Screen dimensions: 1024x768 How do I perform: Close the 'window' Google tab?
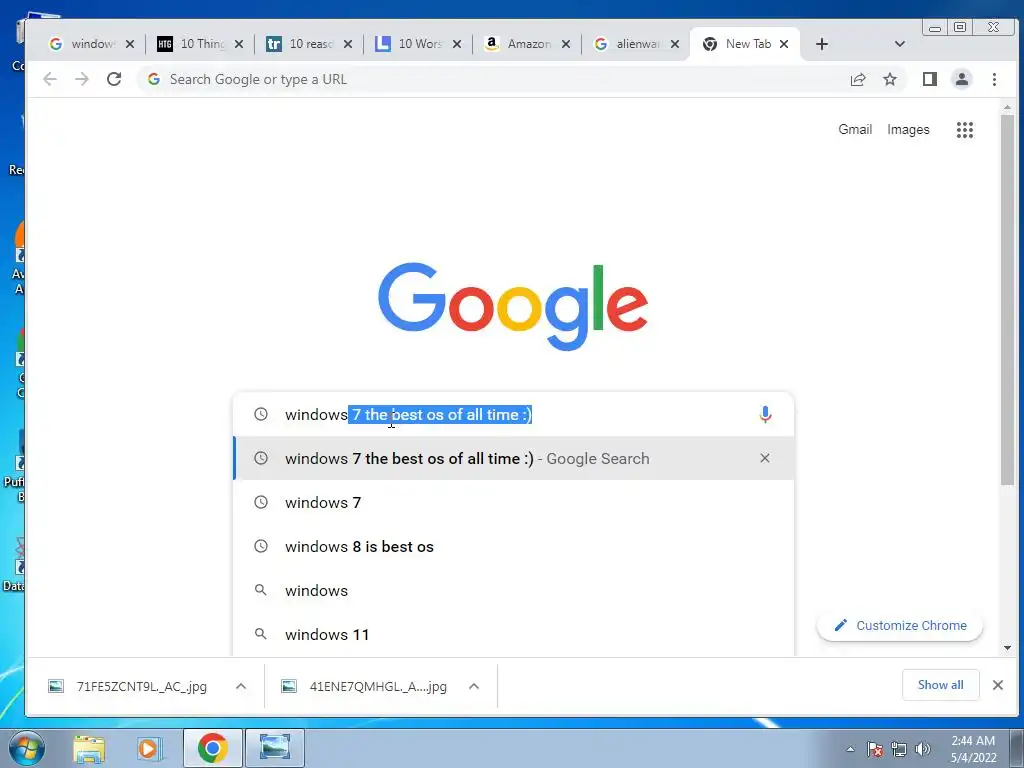pos(130,44)
